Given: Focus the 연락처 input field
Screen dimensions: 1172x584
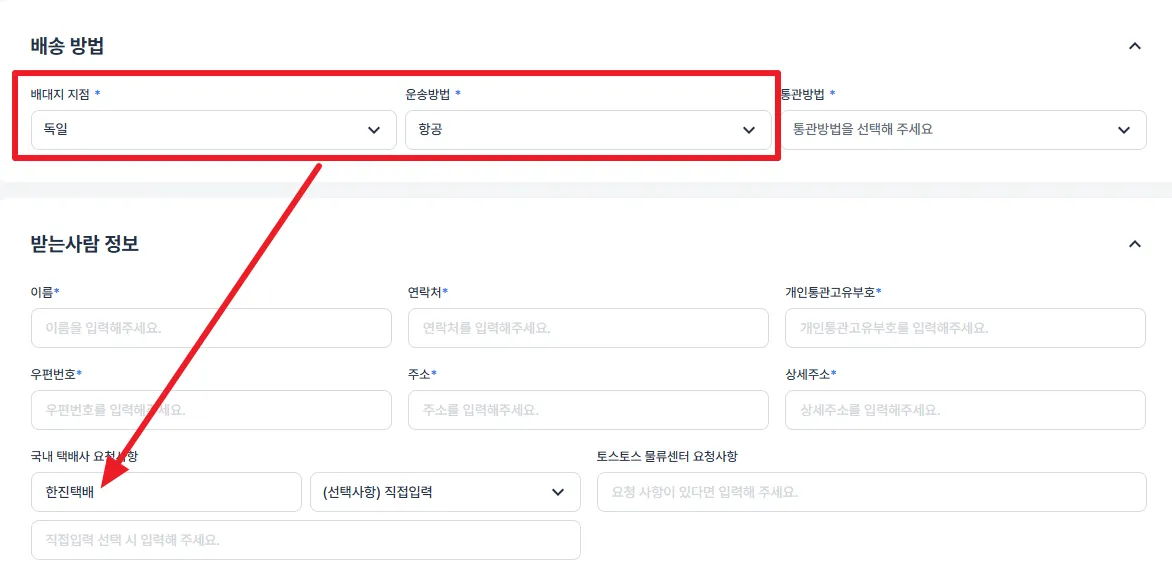Looking at the screenshot, I should pos(588,328).
